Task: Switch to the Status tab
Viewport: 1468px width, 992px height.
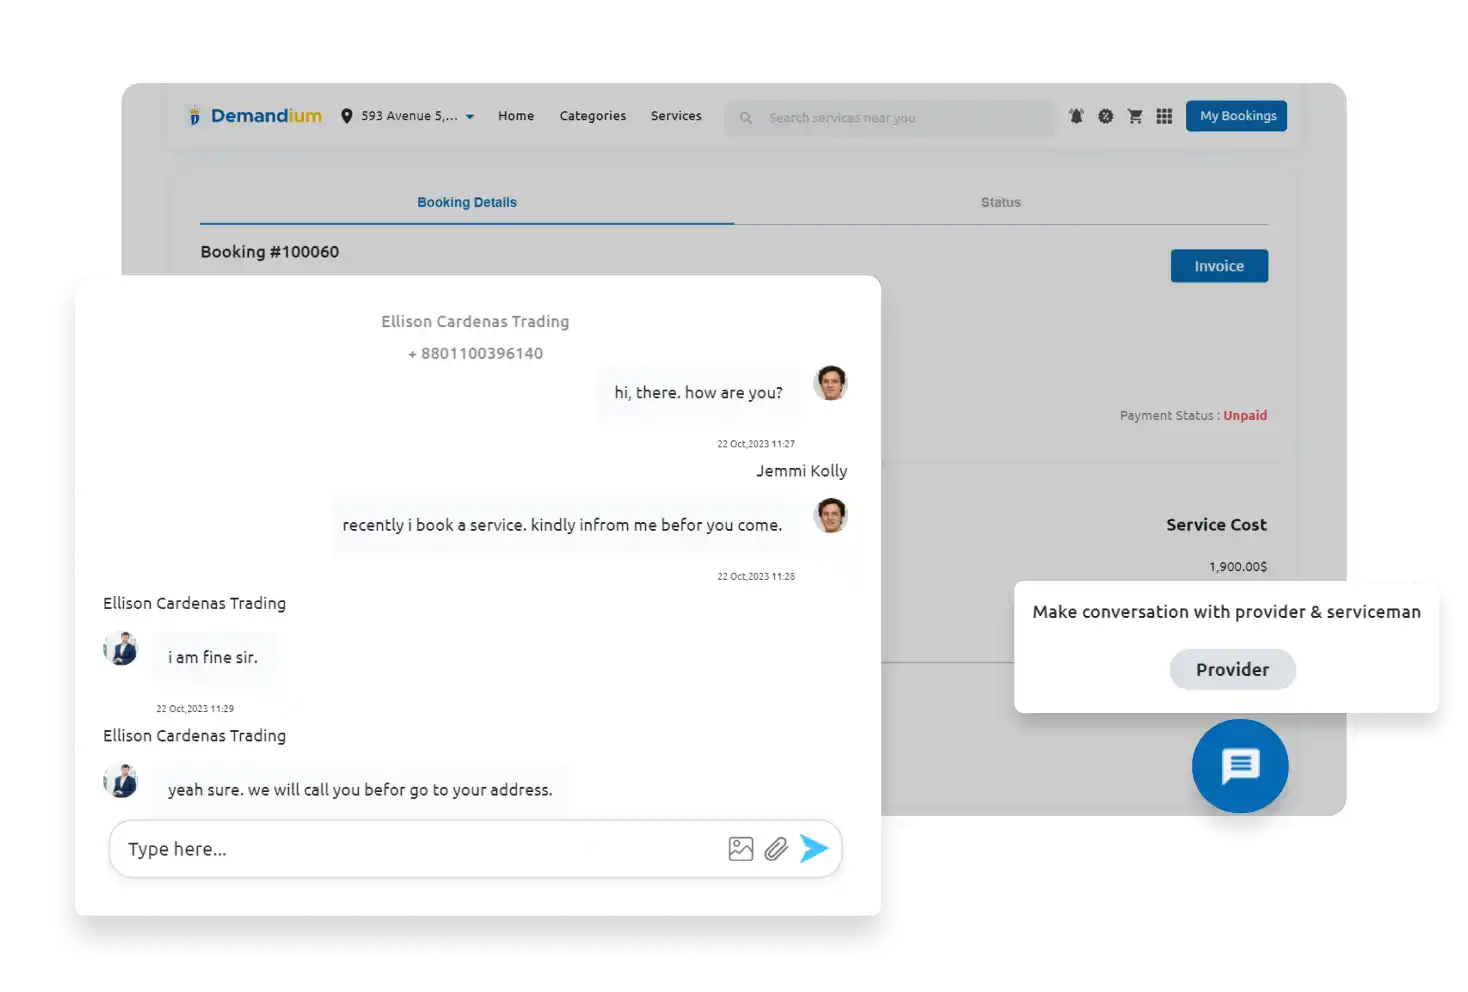Action: click(1001, 202)
